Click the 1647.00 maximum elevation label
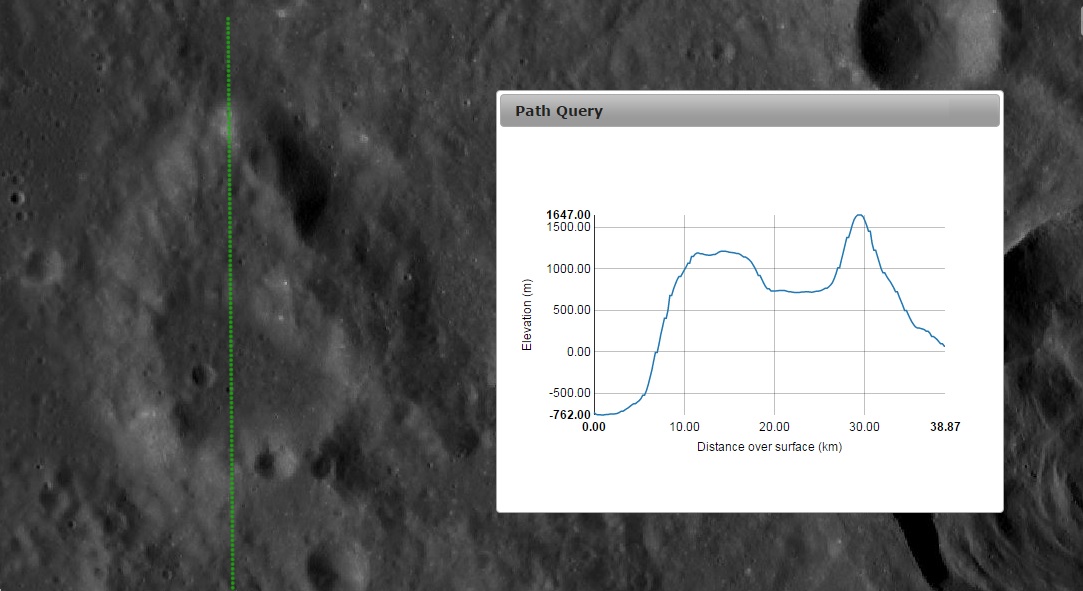Image resolution: width=1083 pixels, height=591 pixels. 568,215
